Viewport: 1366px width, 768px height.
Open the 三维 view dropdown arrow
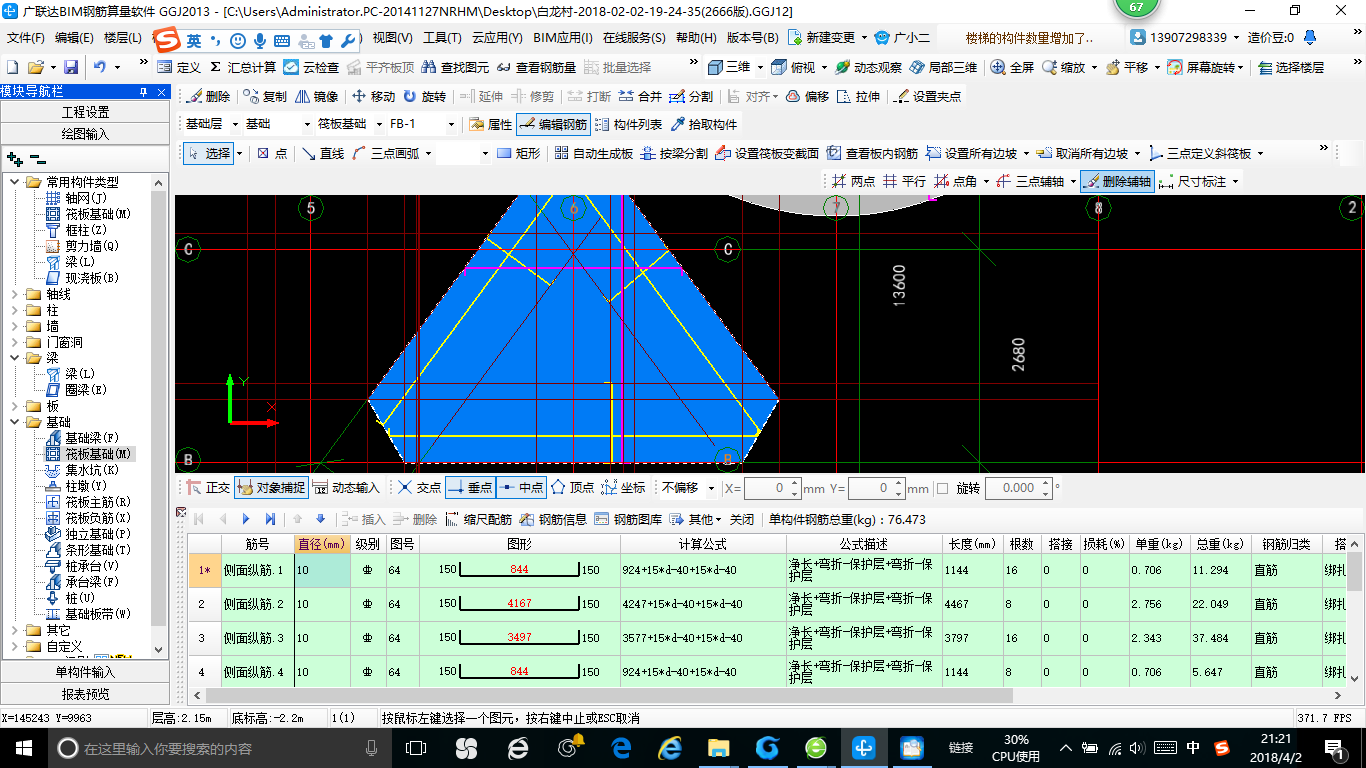760,67
